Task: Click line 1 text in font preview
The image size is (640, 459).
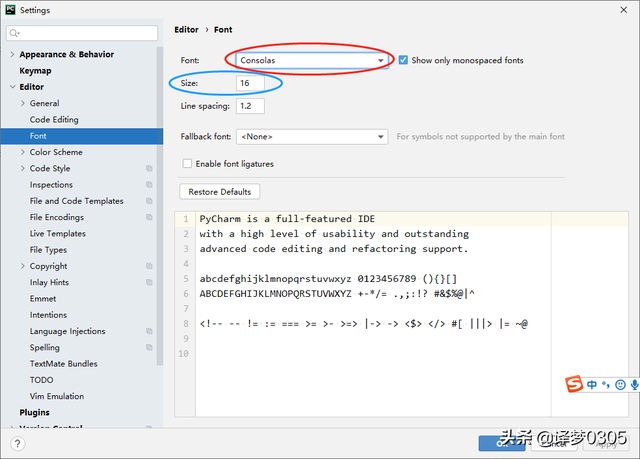Action: 287,219
